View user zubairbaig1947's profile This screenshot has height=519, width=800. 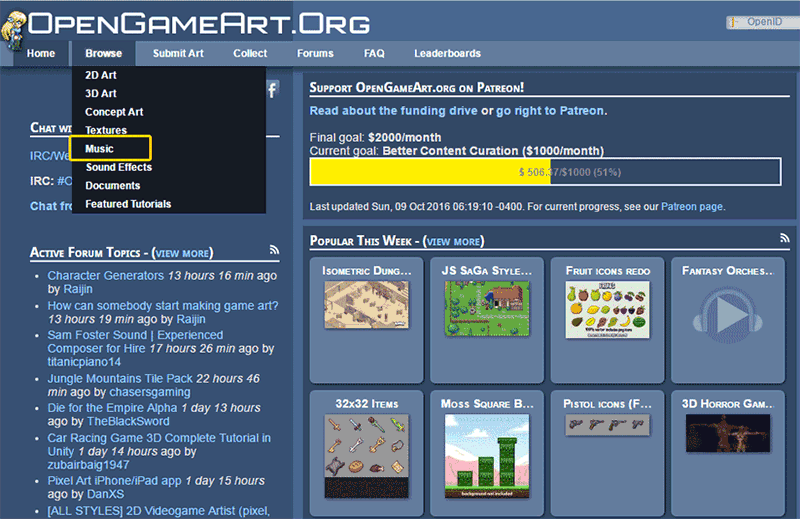88,465
